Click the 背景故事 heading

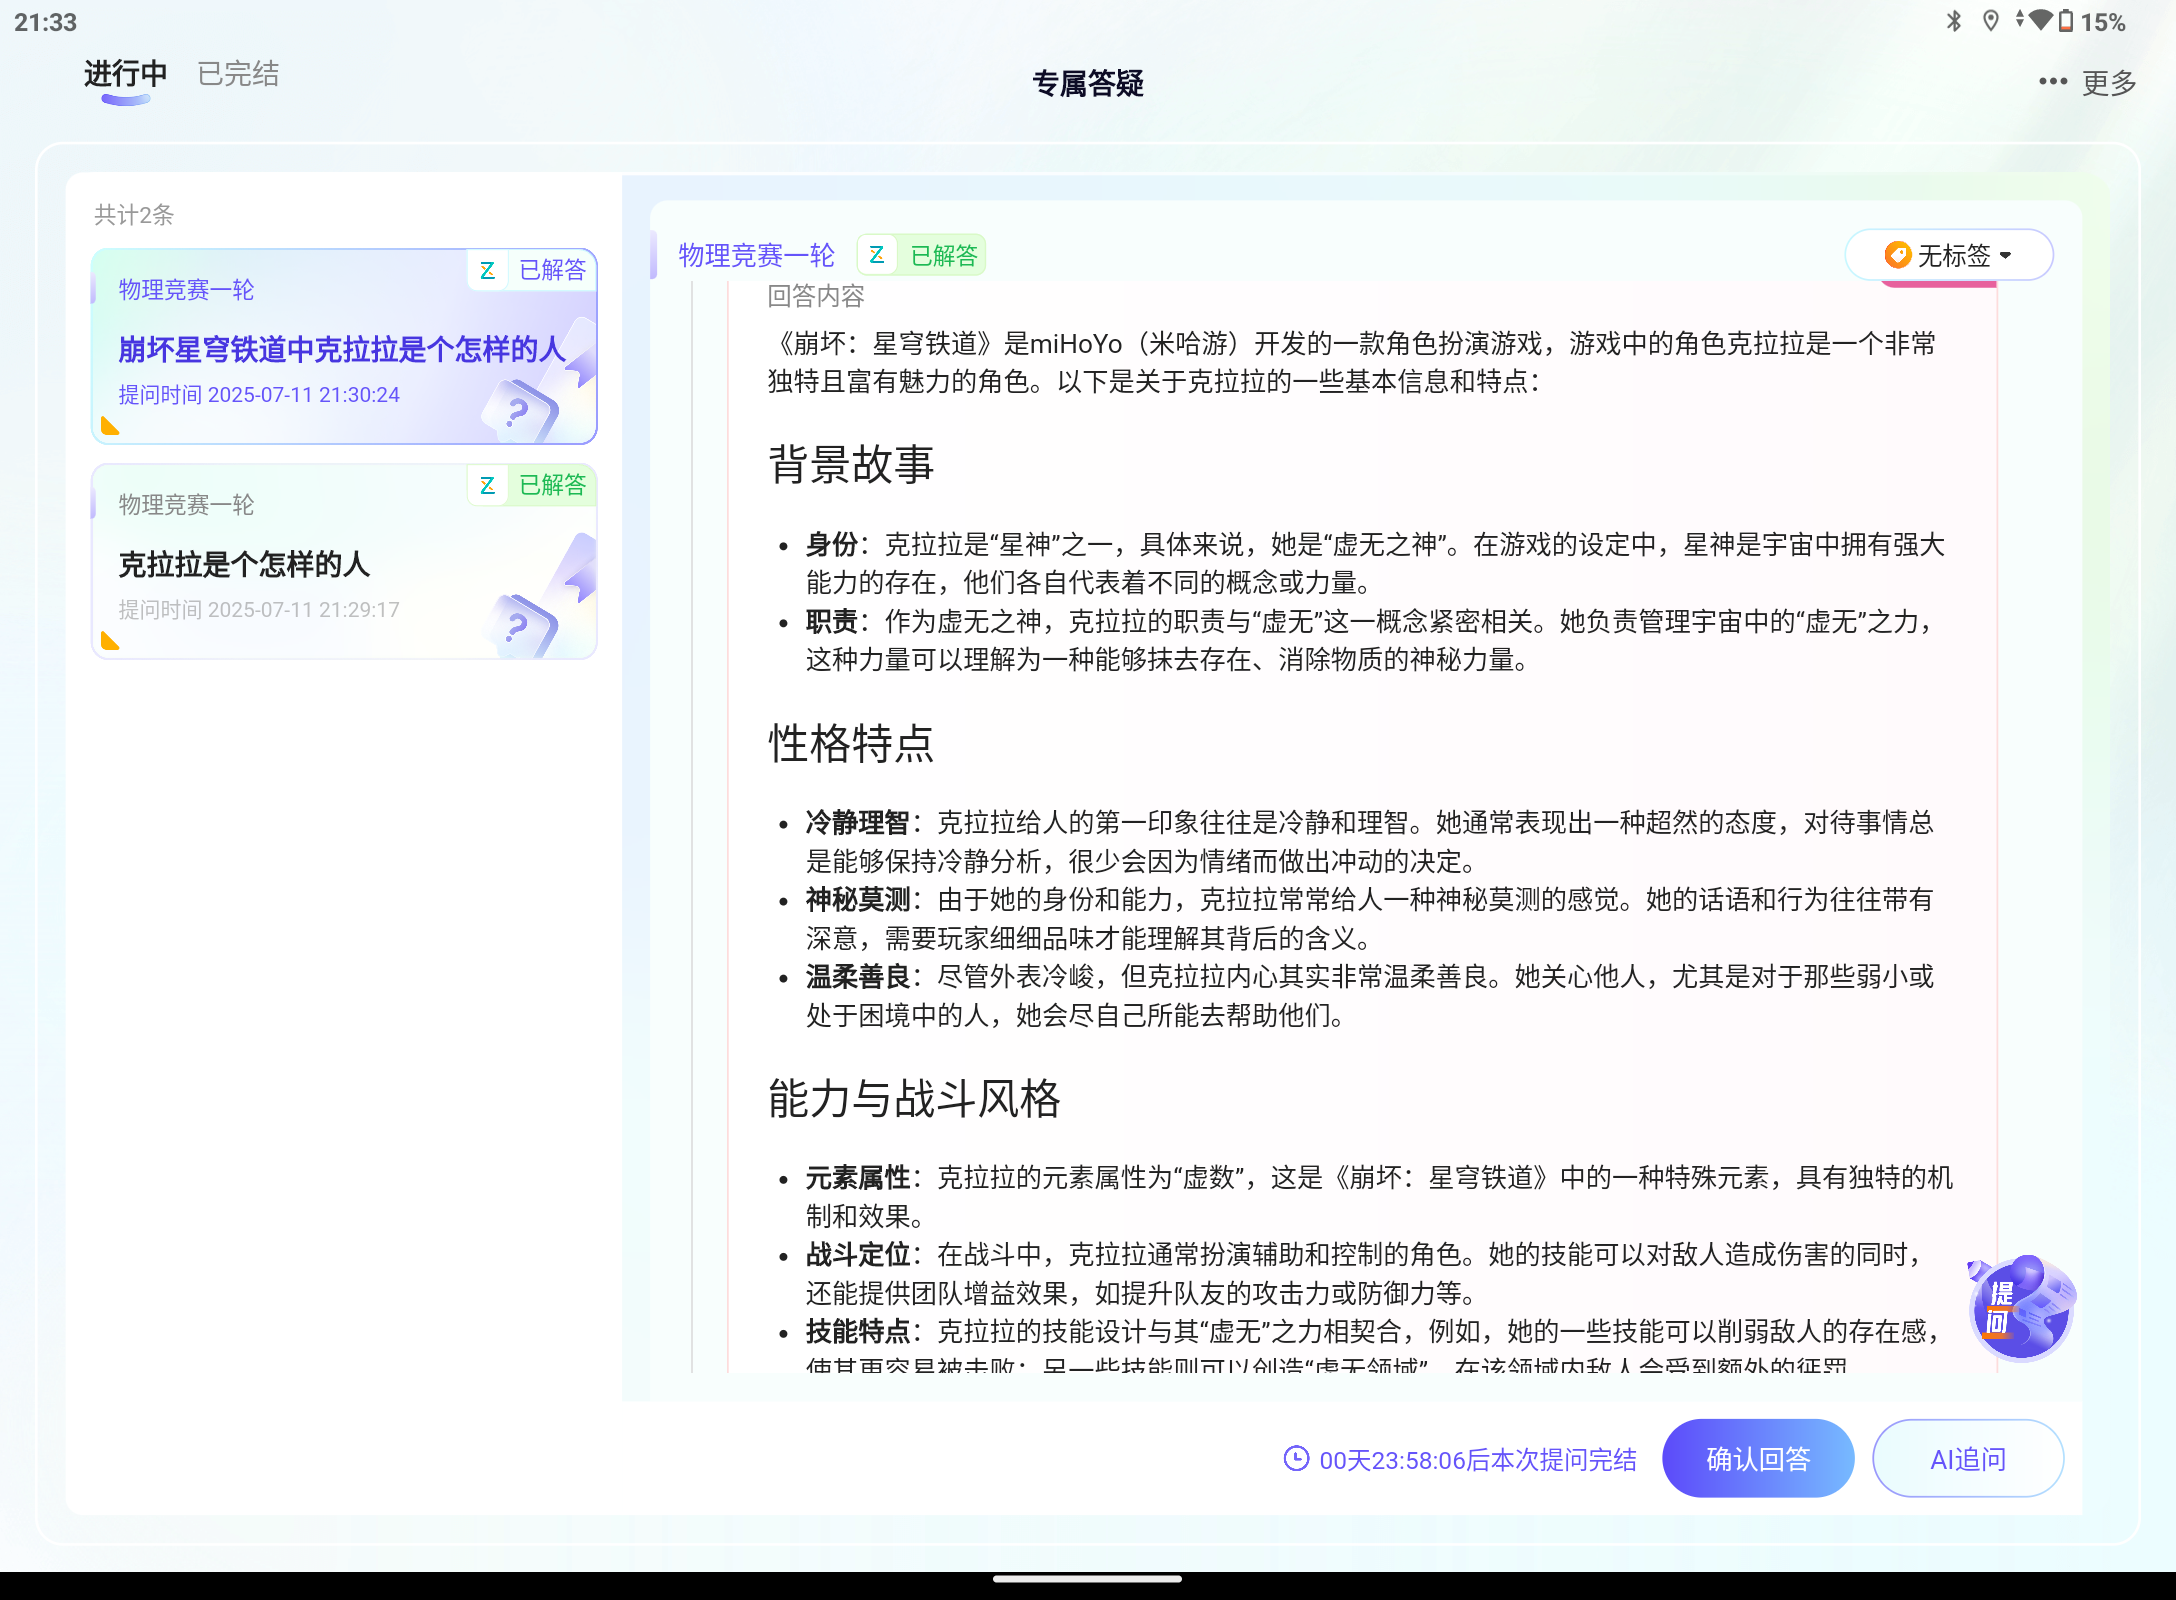click(851, 464)
